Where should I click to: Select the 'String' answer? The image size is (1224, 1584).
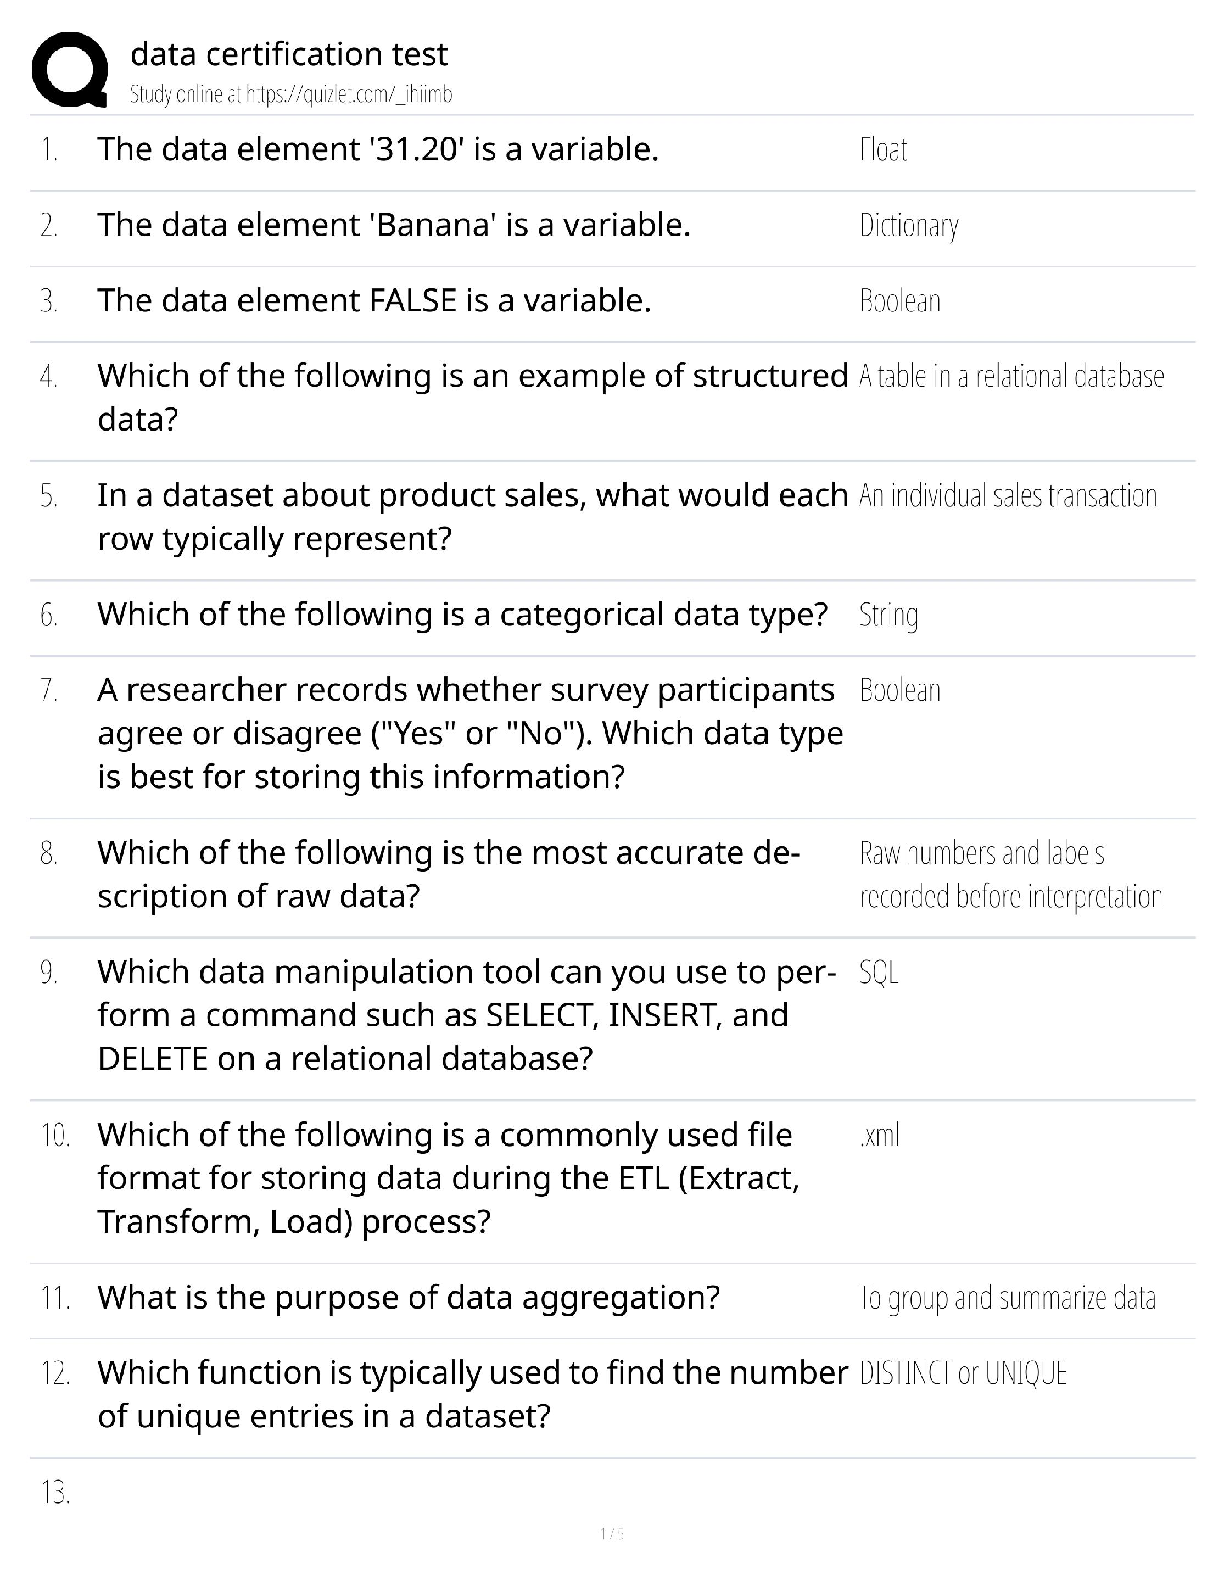[889, 615]
